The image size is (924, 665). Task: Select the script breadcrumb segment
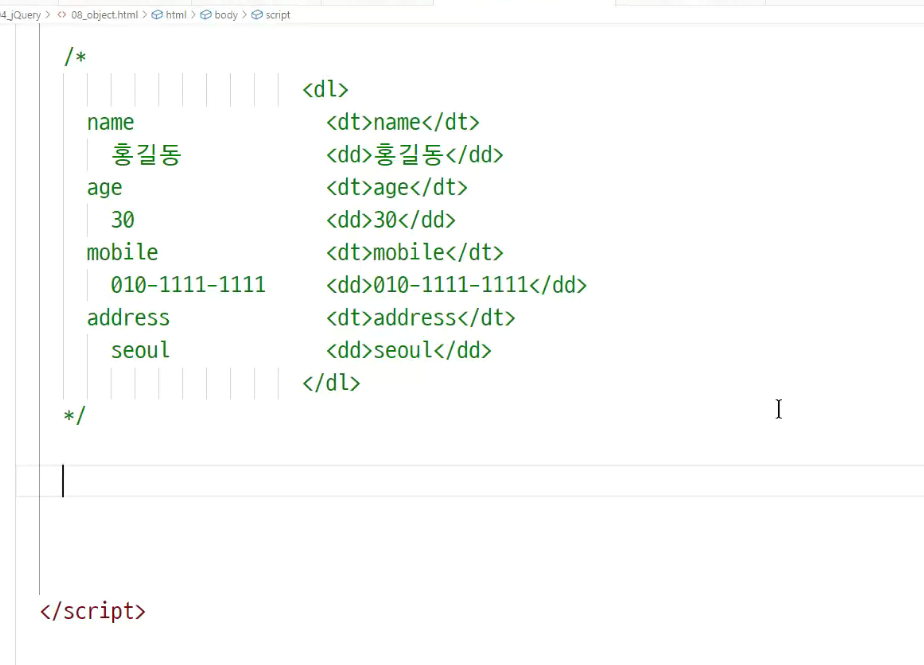(x=278, y=15)
